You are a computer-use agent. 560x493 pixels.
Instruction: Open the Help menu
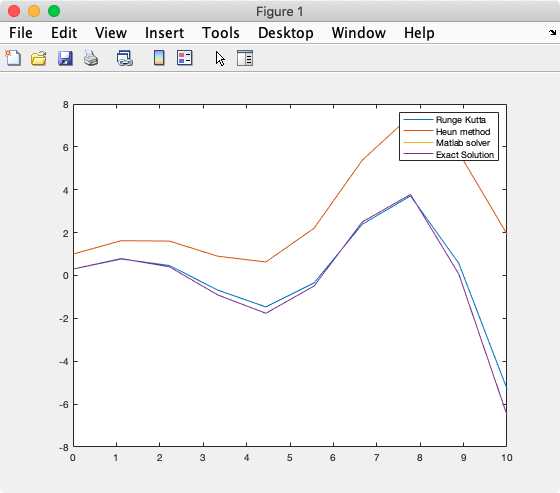click(419, 33)
